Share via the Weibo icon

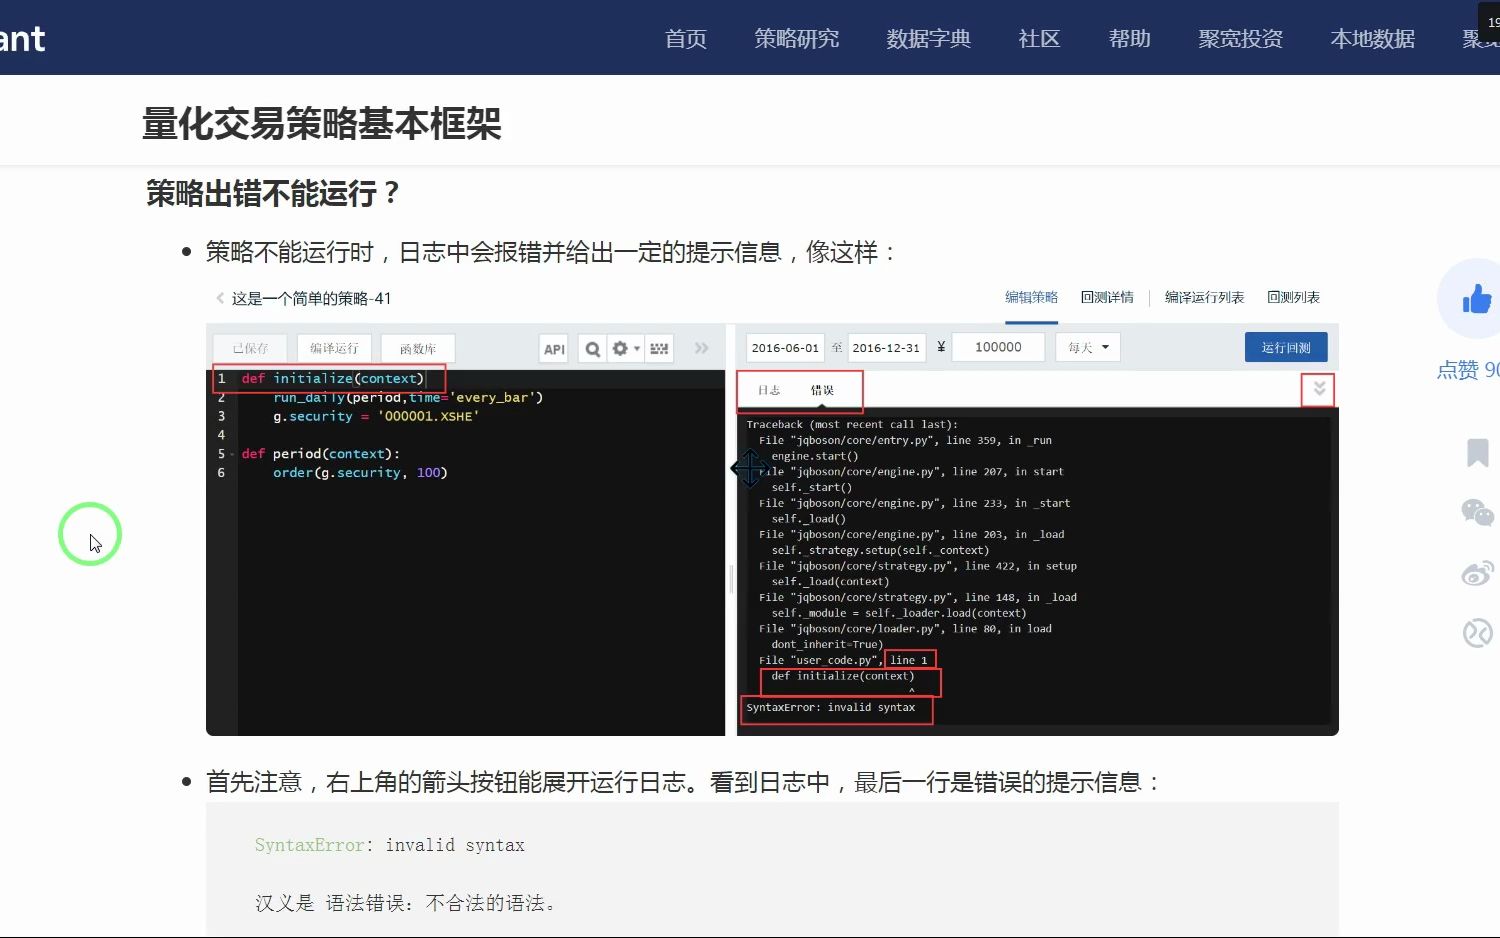[1477, 573]
